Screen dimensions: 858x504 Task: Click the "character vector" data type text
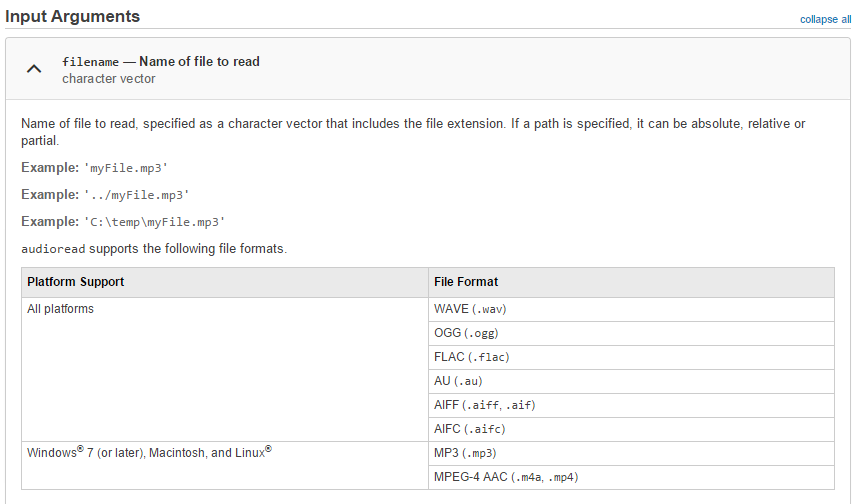pyautogui.click(x=108, y=78)
